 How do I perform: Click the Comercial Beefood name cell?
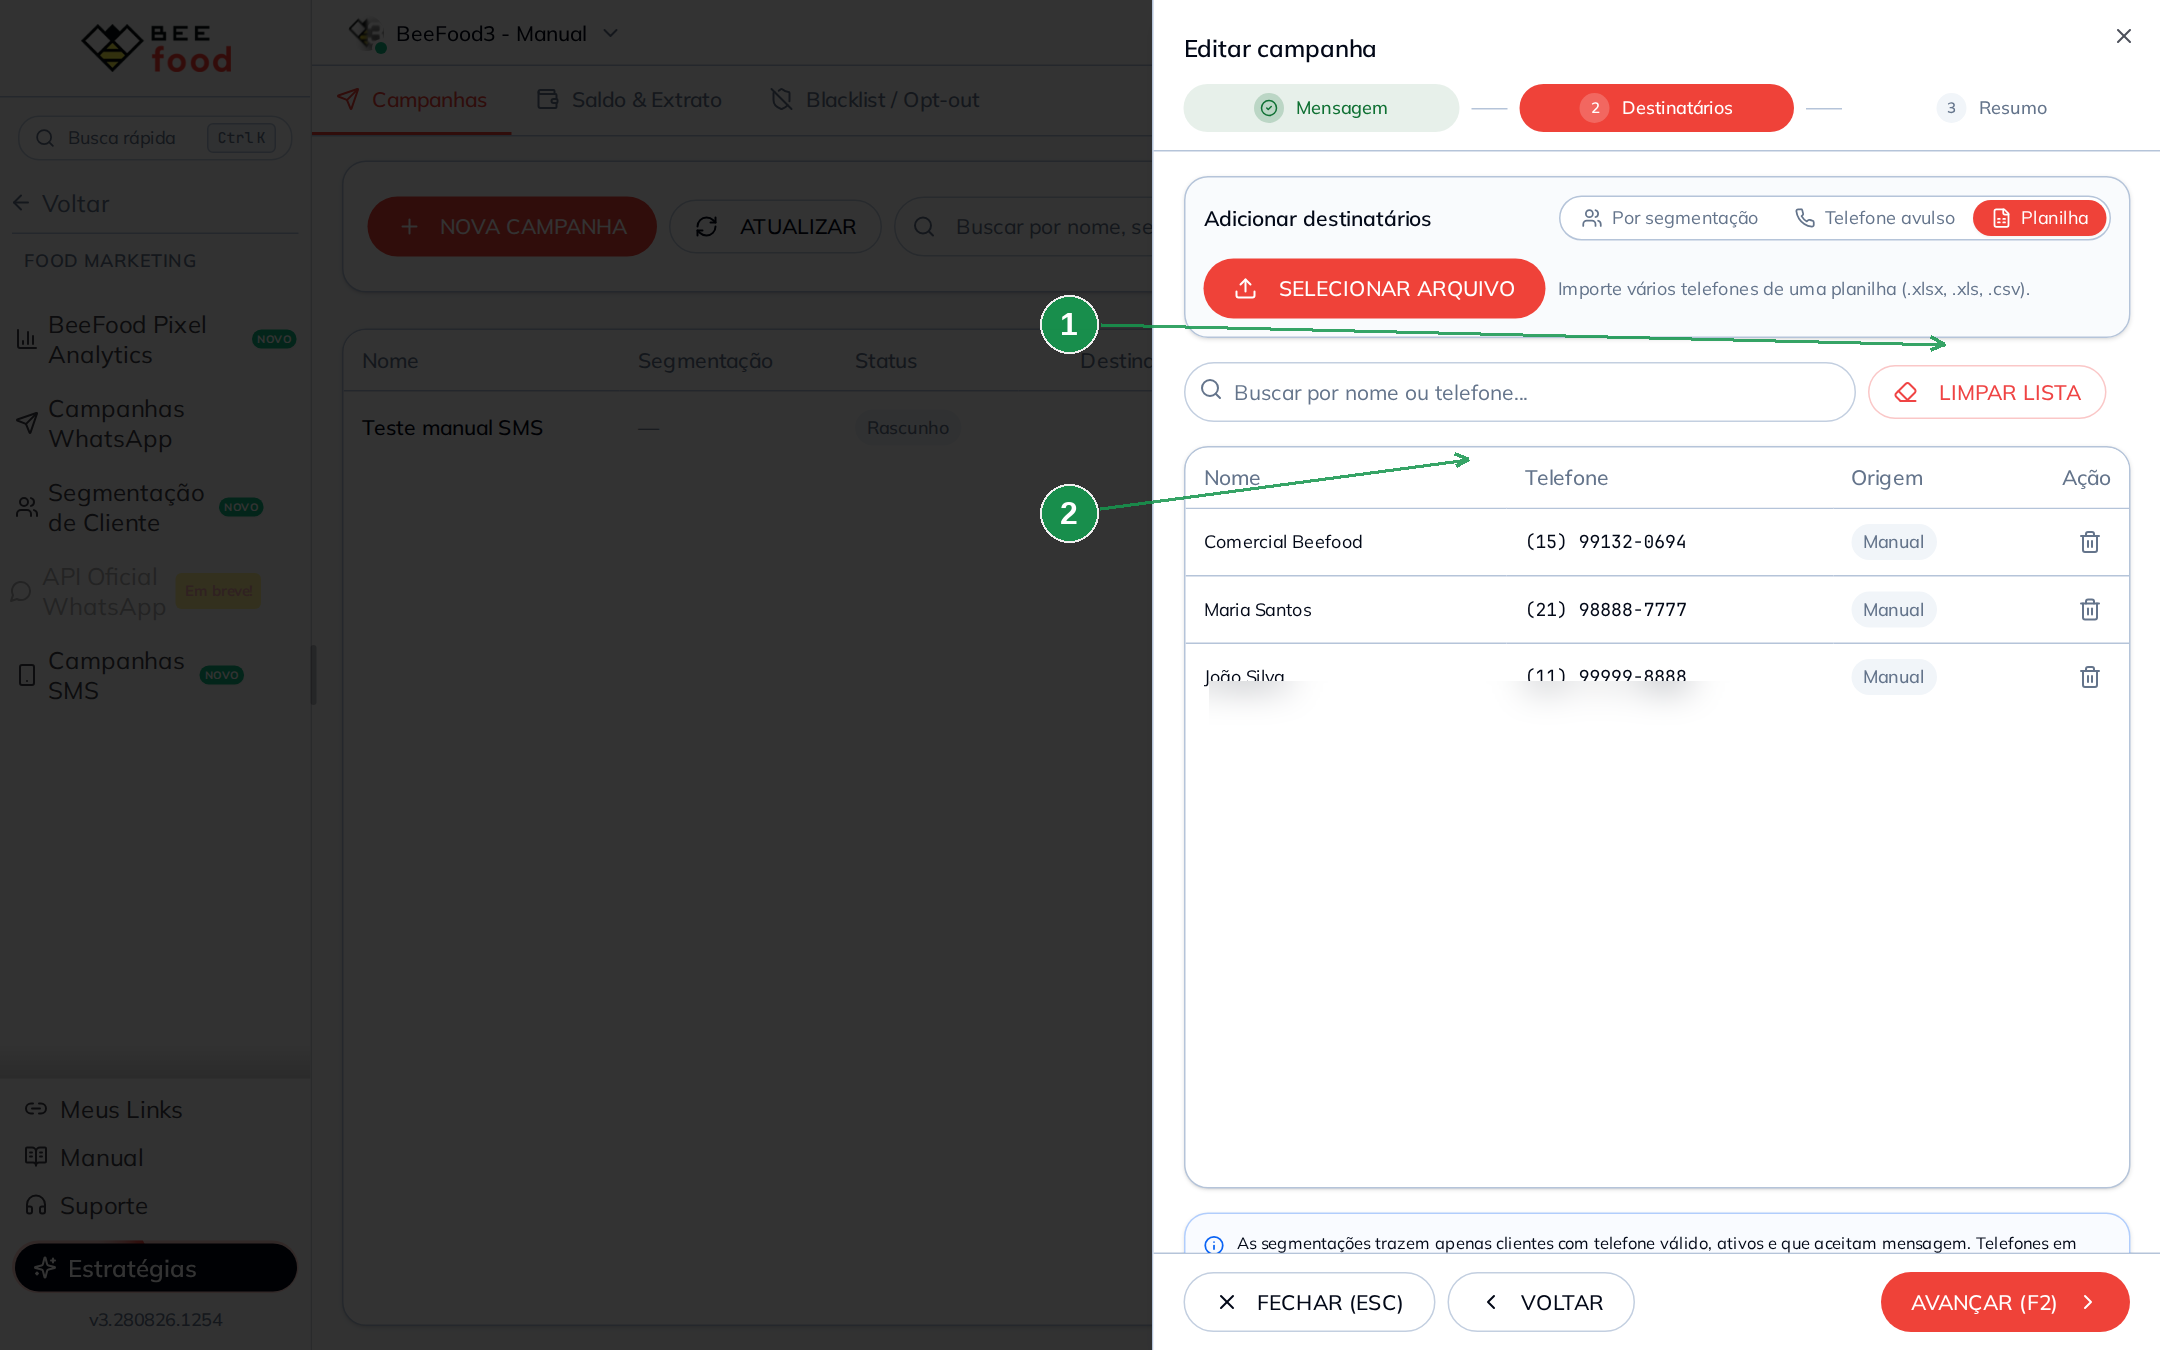(1283, 542)
